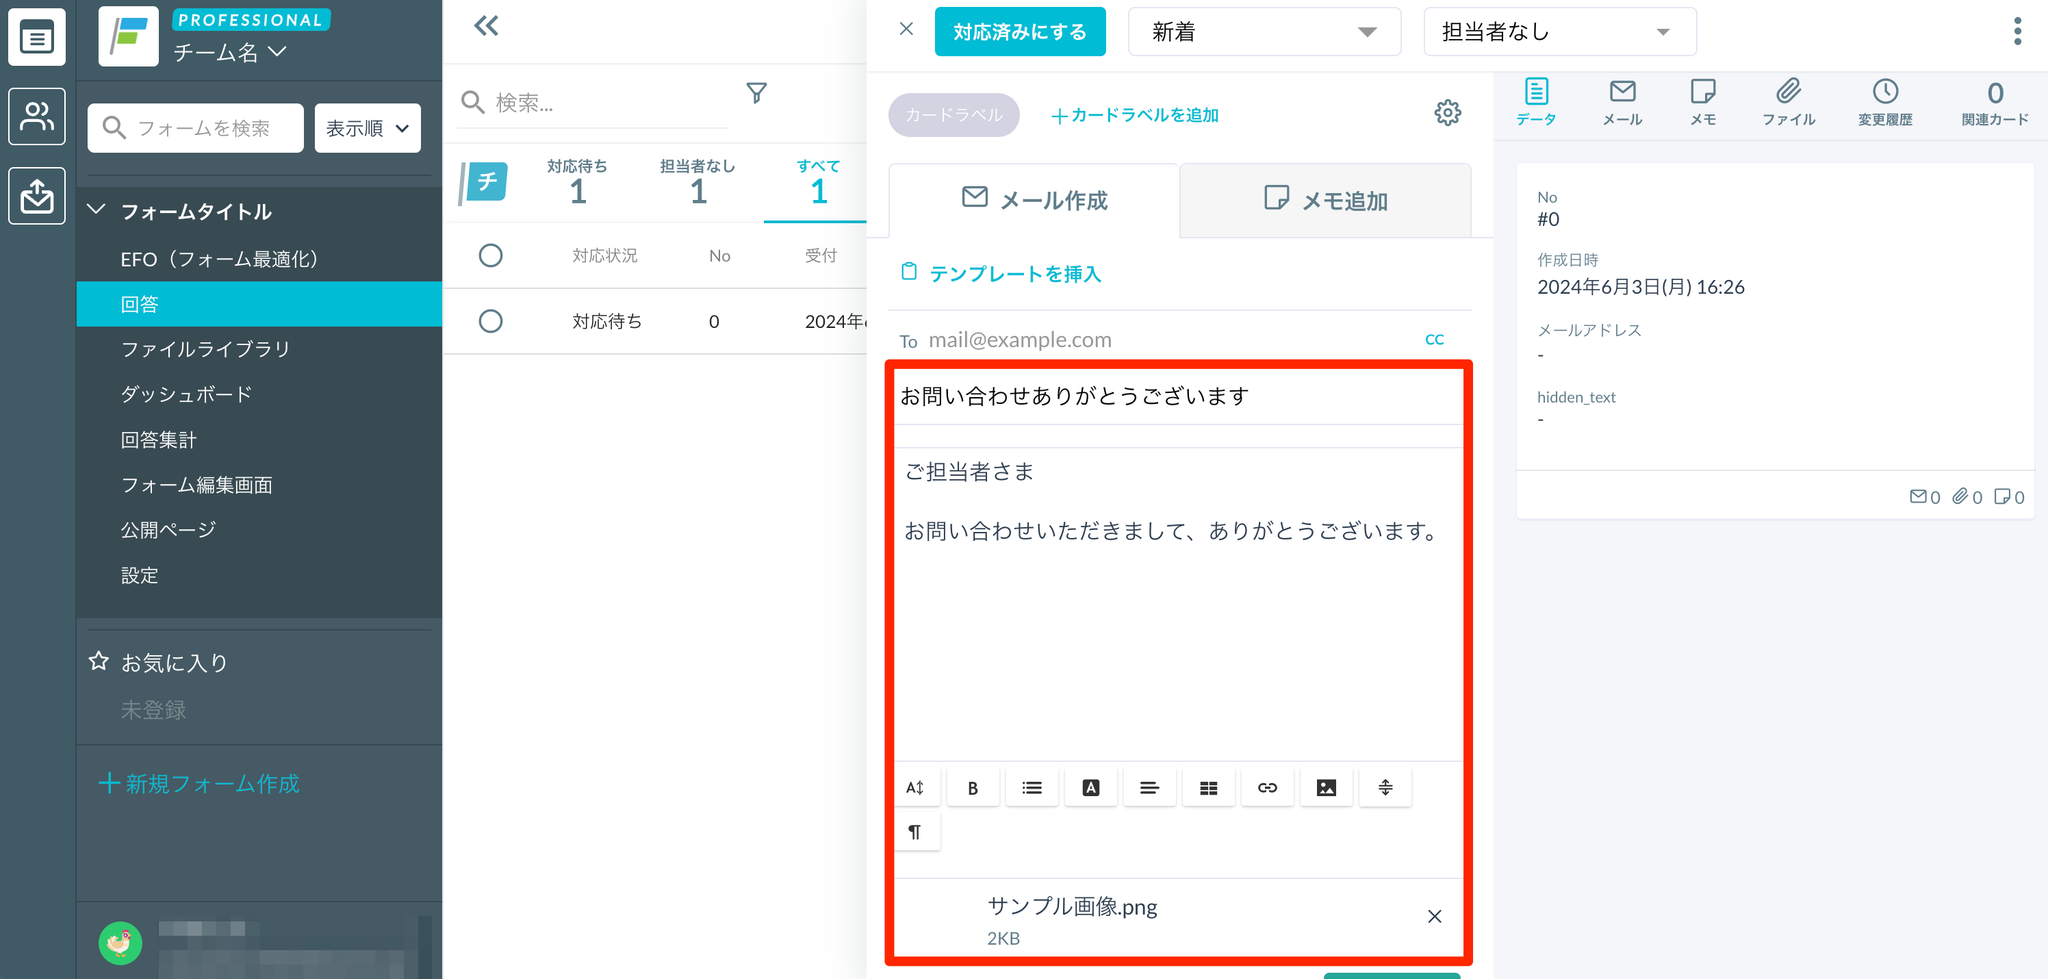The width and height of the screenshot is (2048, 979).
Task: Select the メモ追加 tab
Action: click(1326, 200)
